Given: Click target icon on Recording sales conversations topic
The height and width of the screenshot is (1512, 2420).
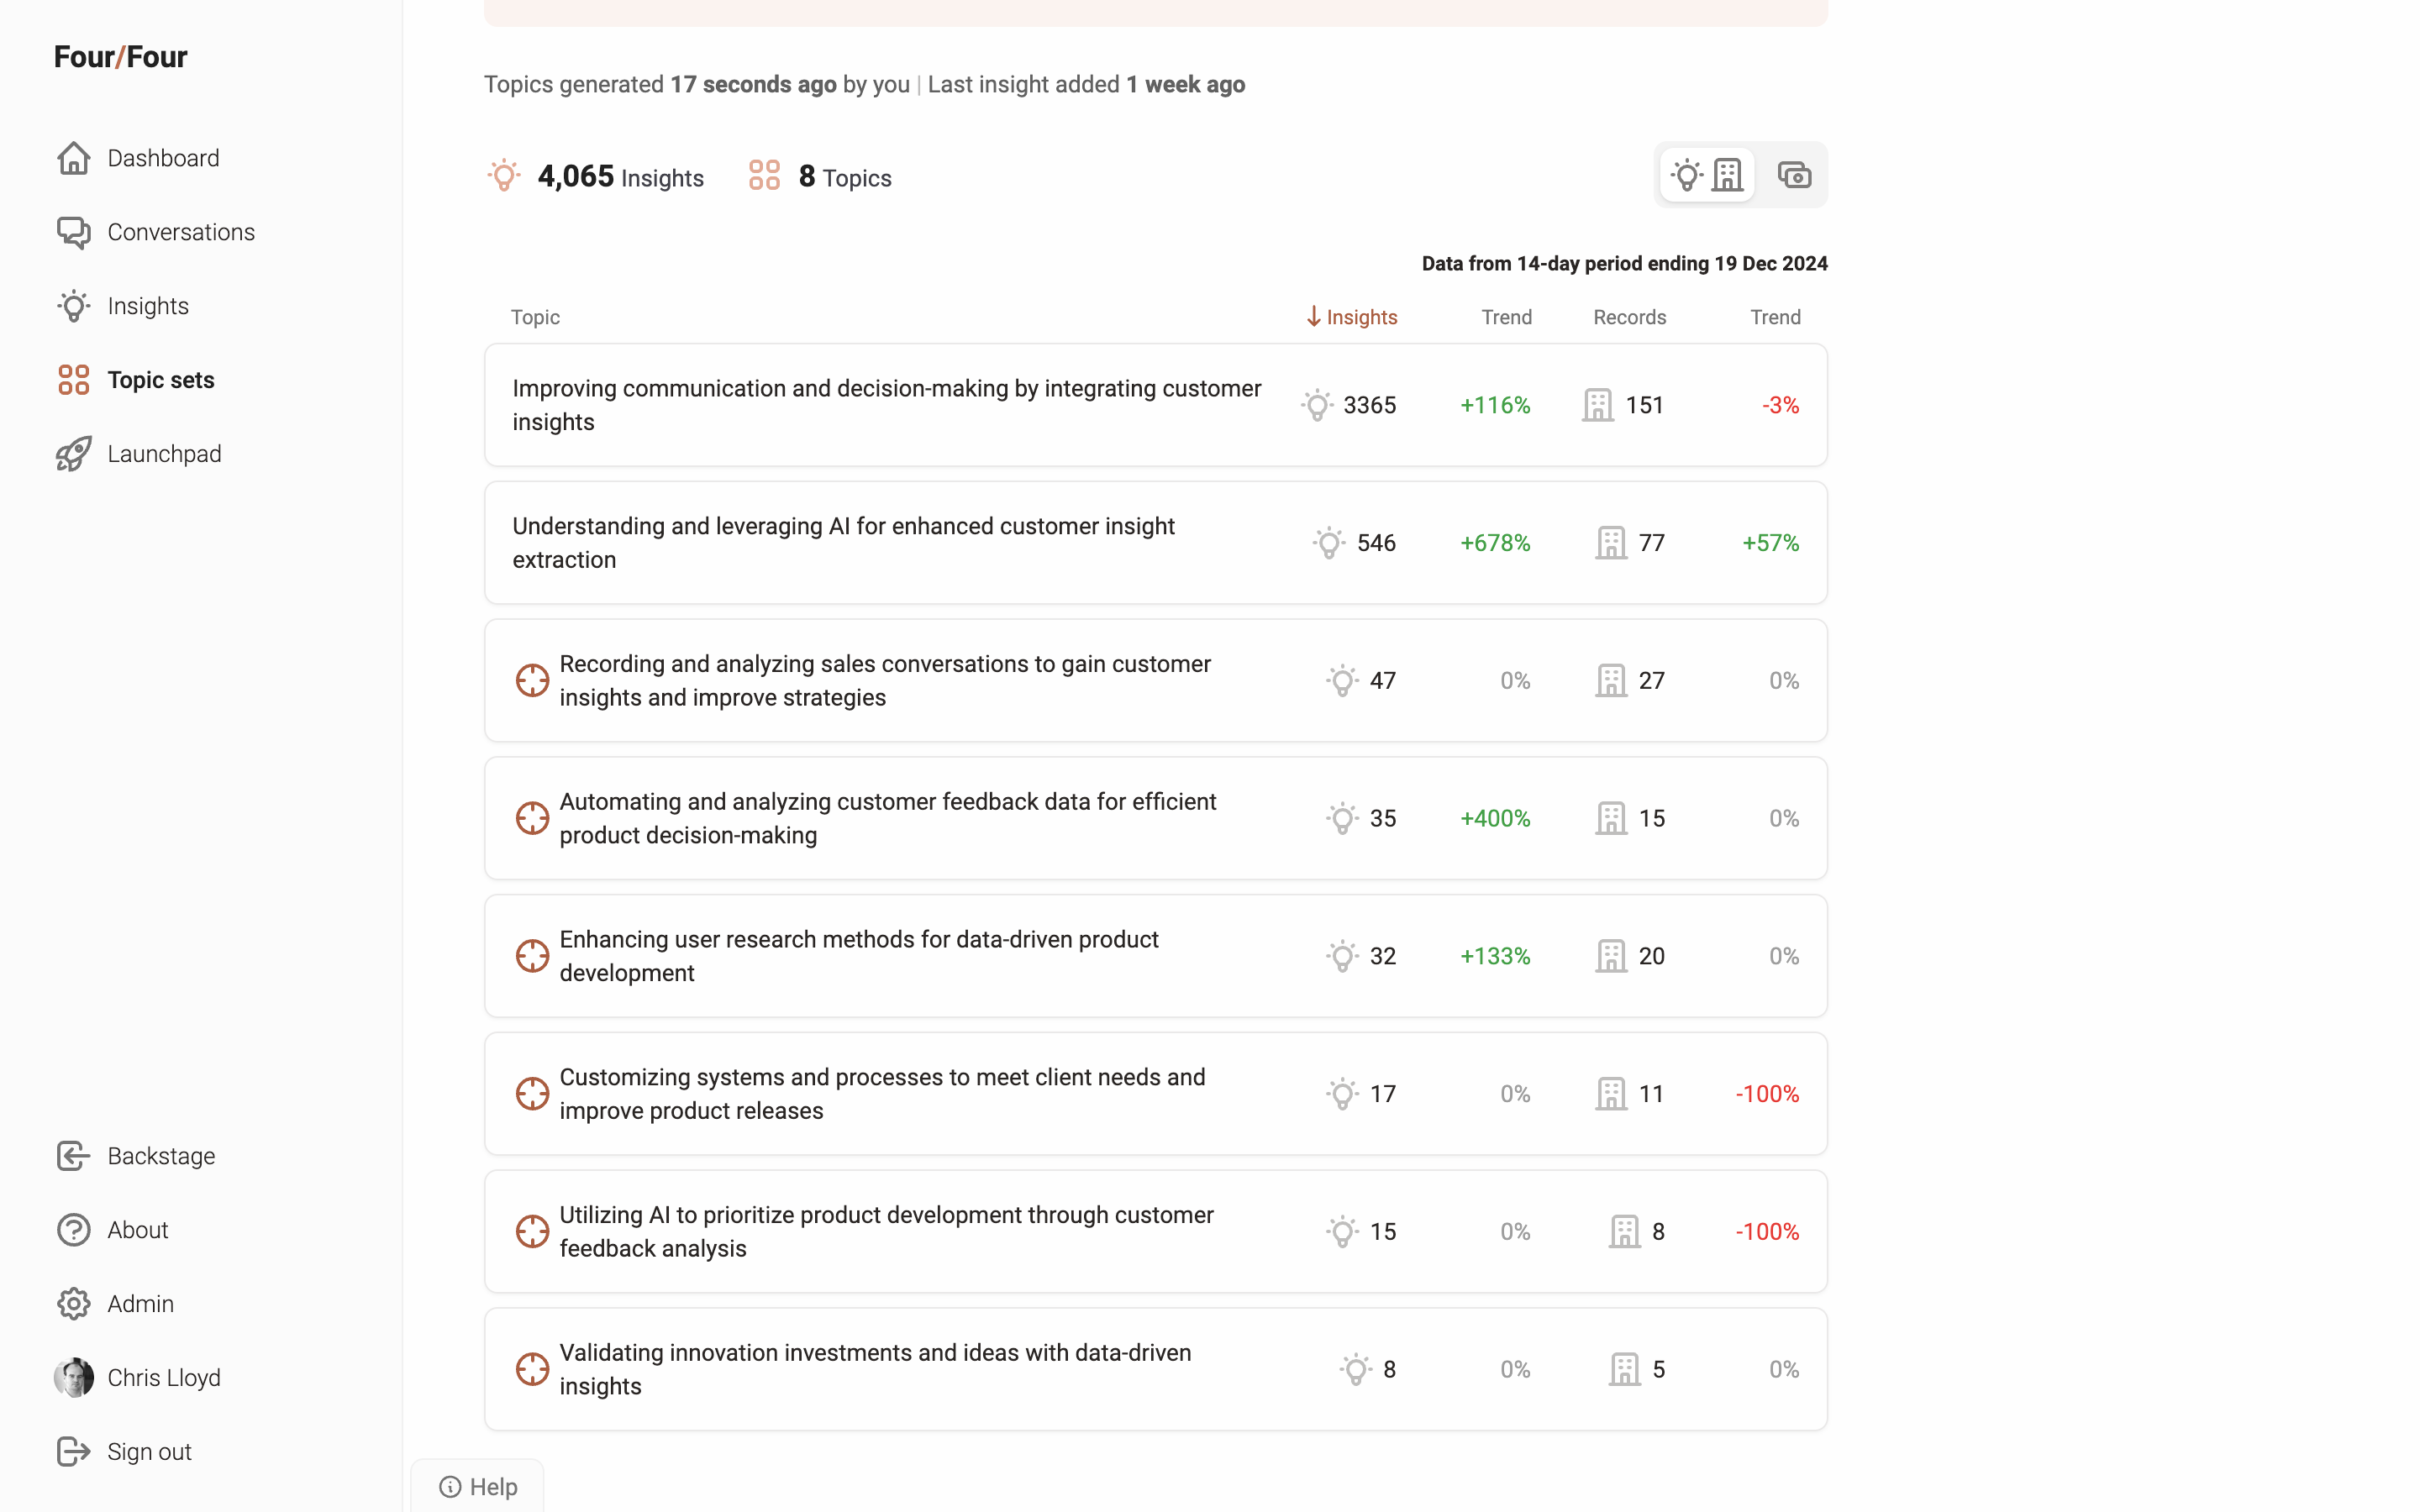Looking at the screenshot, I should tap(532, 681).
